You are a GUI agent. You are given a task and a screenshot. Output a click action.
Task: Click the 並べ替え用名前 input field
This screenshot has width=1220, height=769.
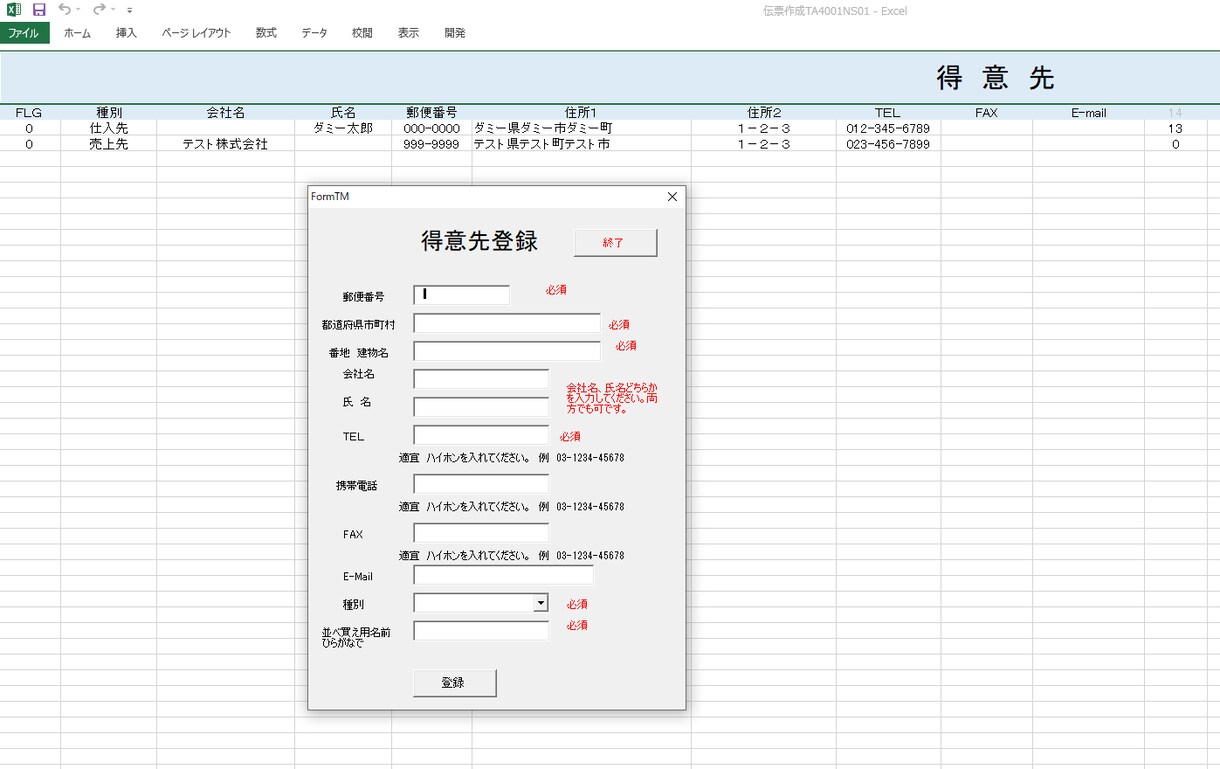481,631
